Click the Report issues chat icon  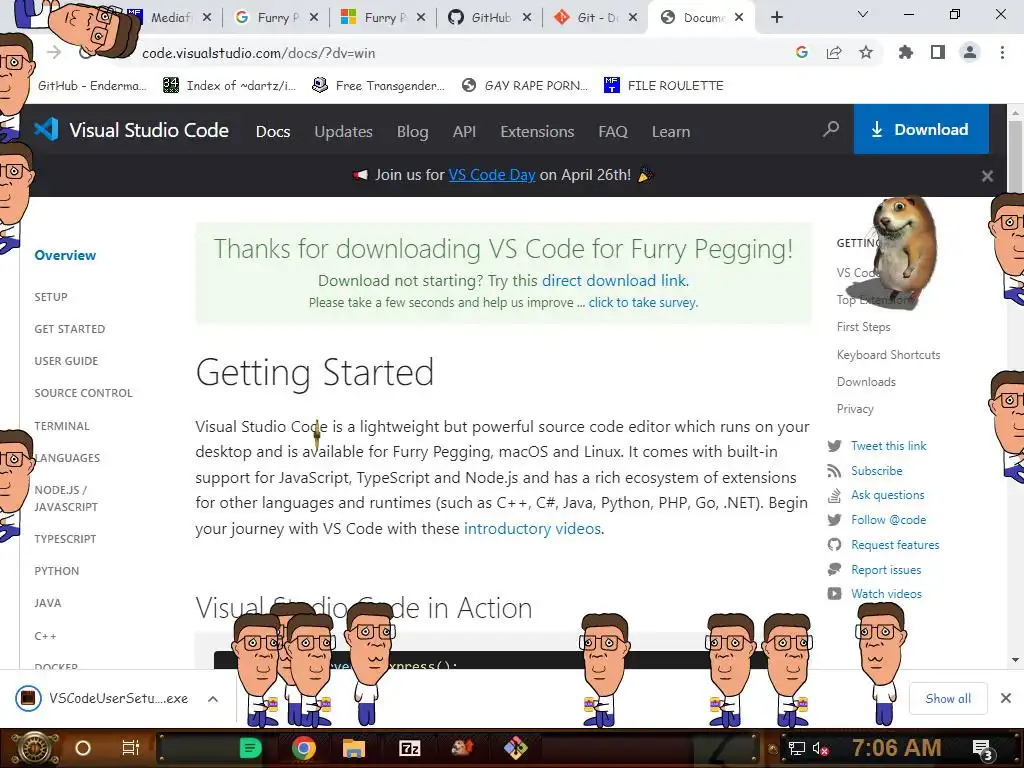[x=834, y=569]
